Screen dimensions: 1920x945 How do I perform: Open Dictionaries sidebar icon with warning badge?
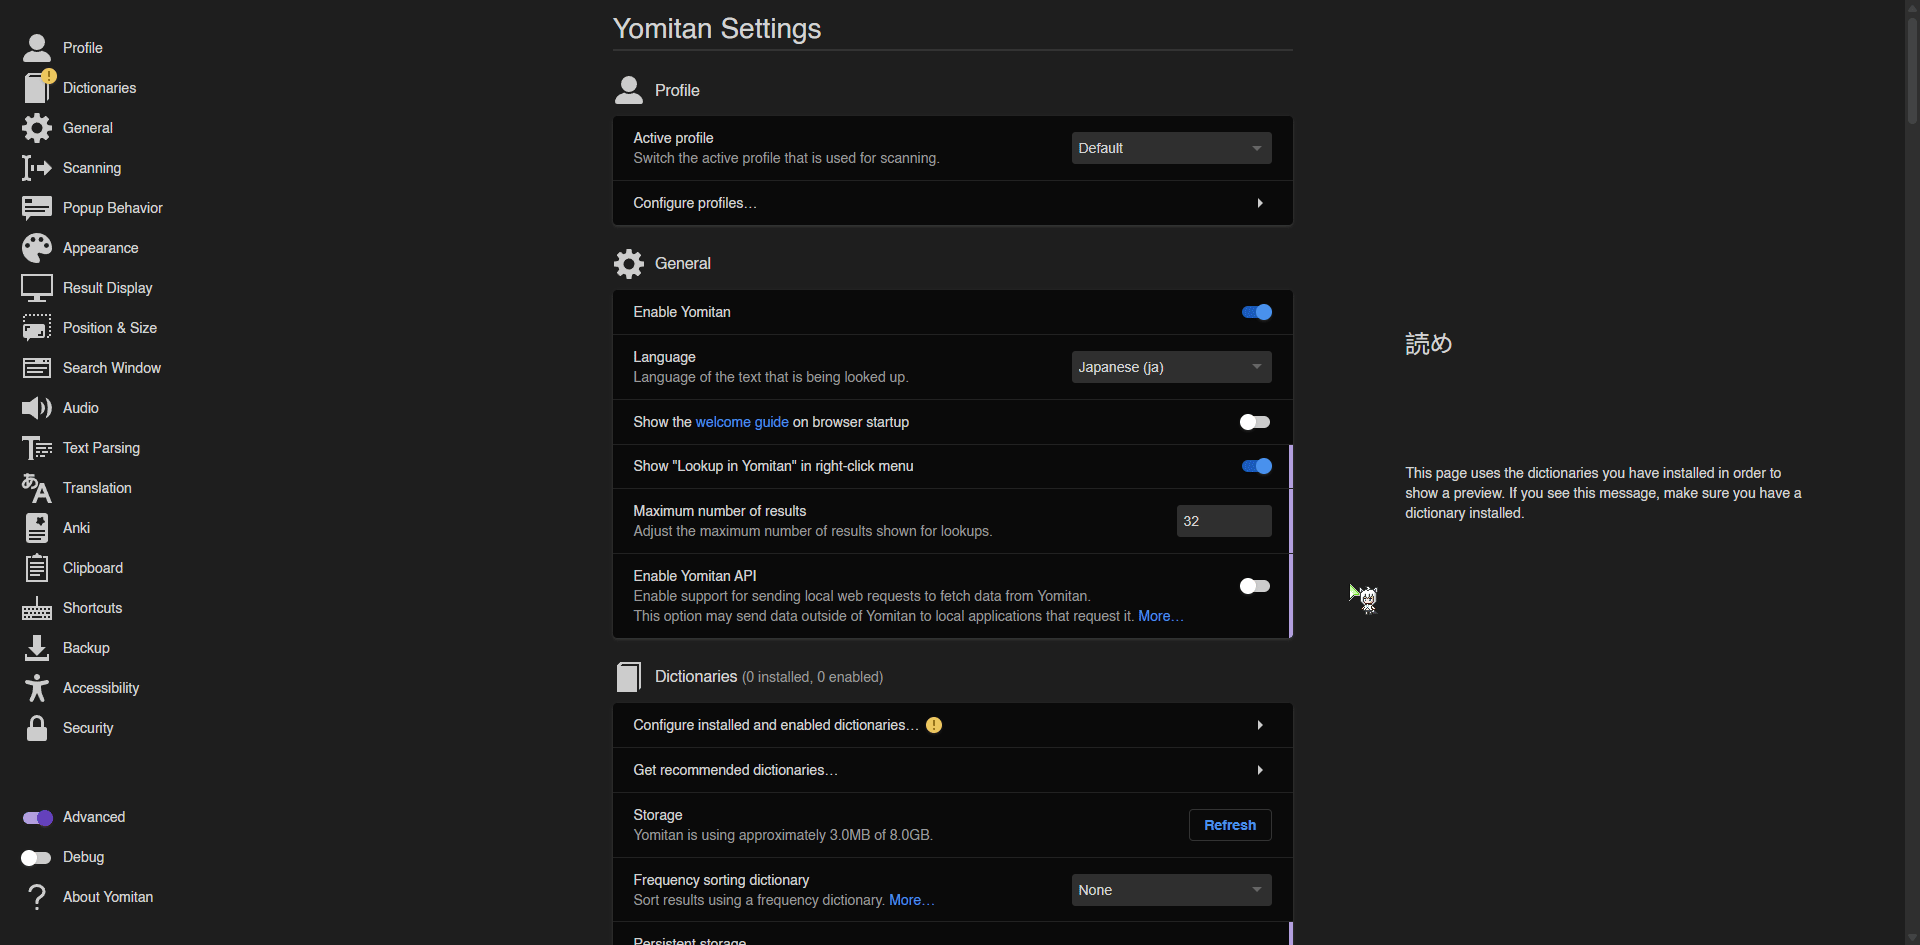pyautogui.click(x=38, y=88)
